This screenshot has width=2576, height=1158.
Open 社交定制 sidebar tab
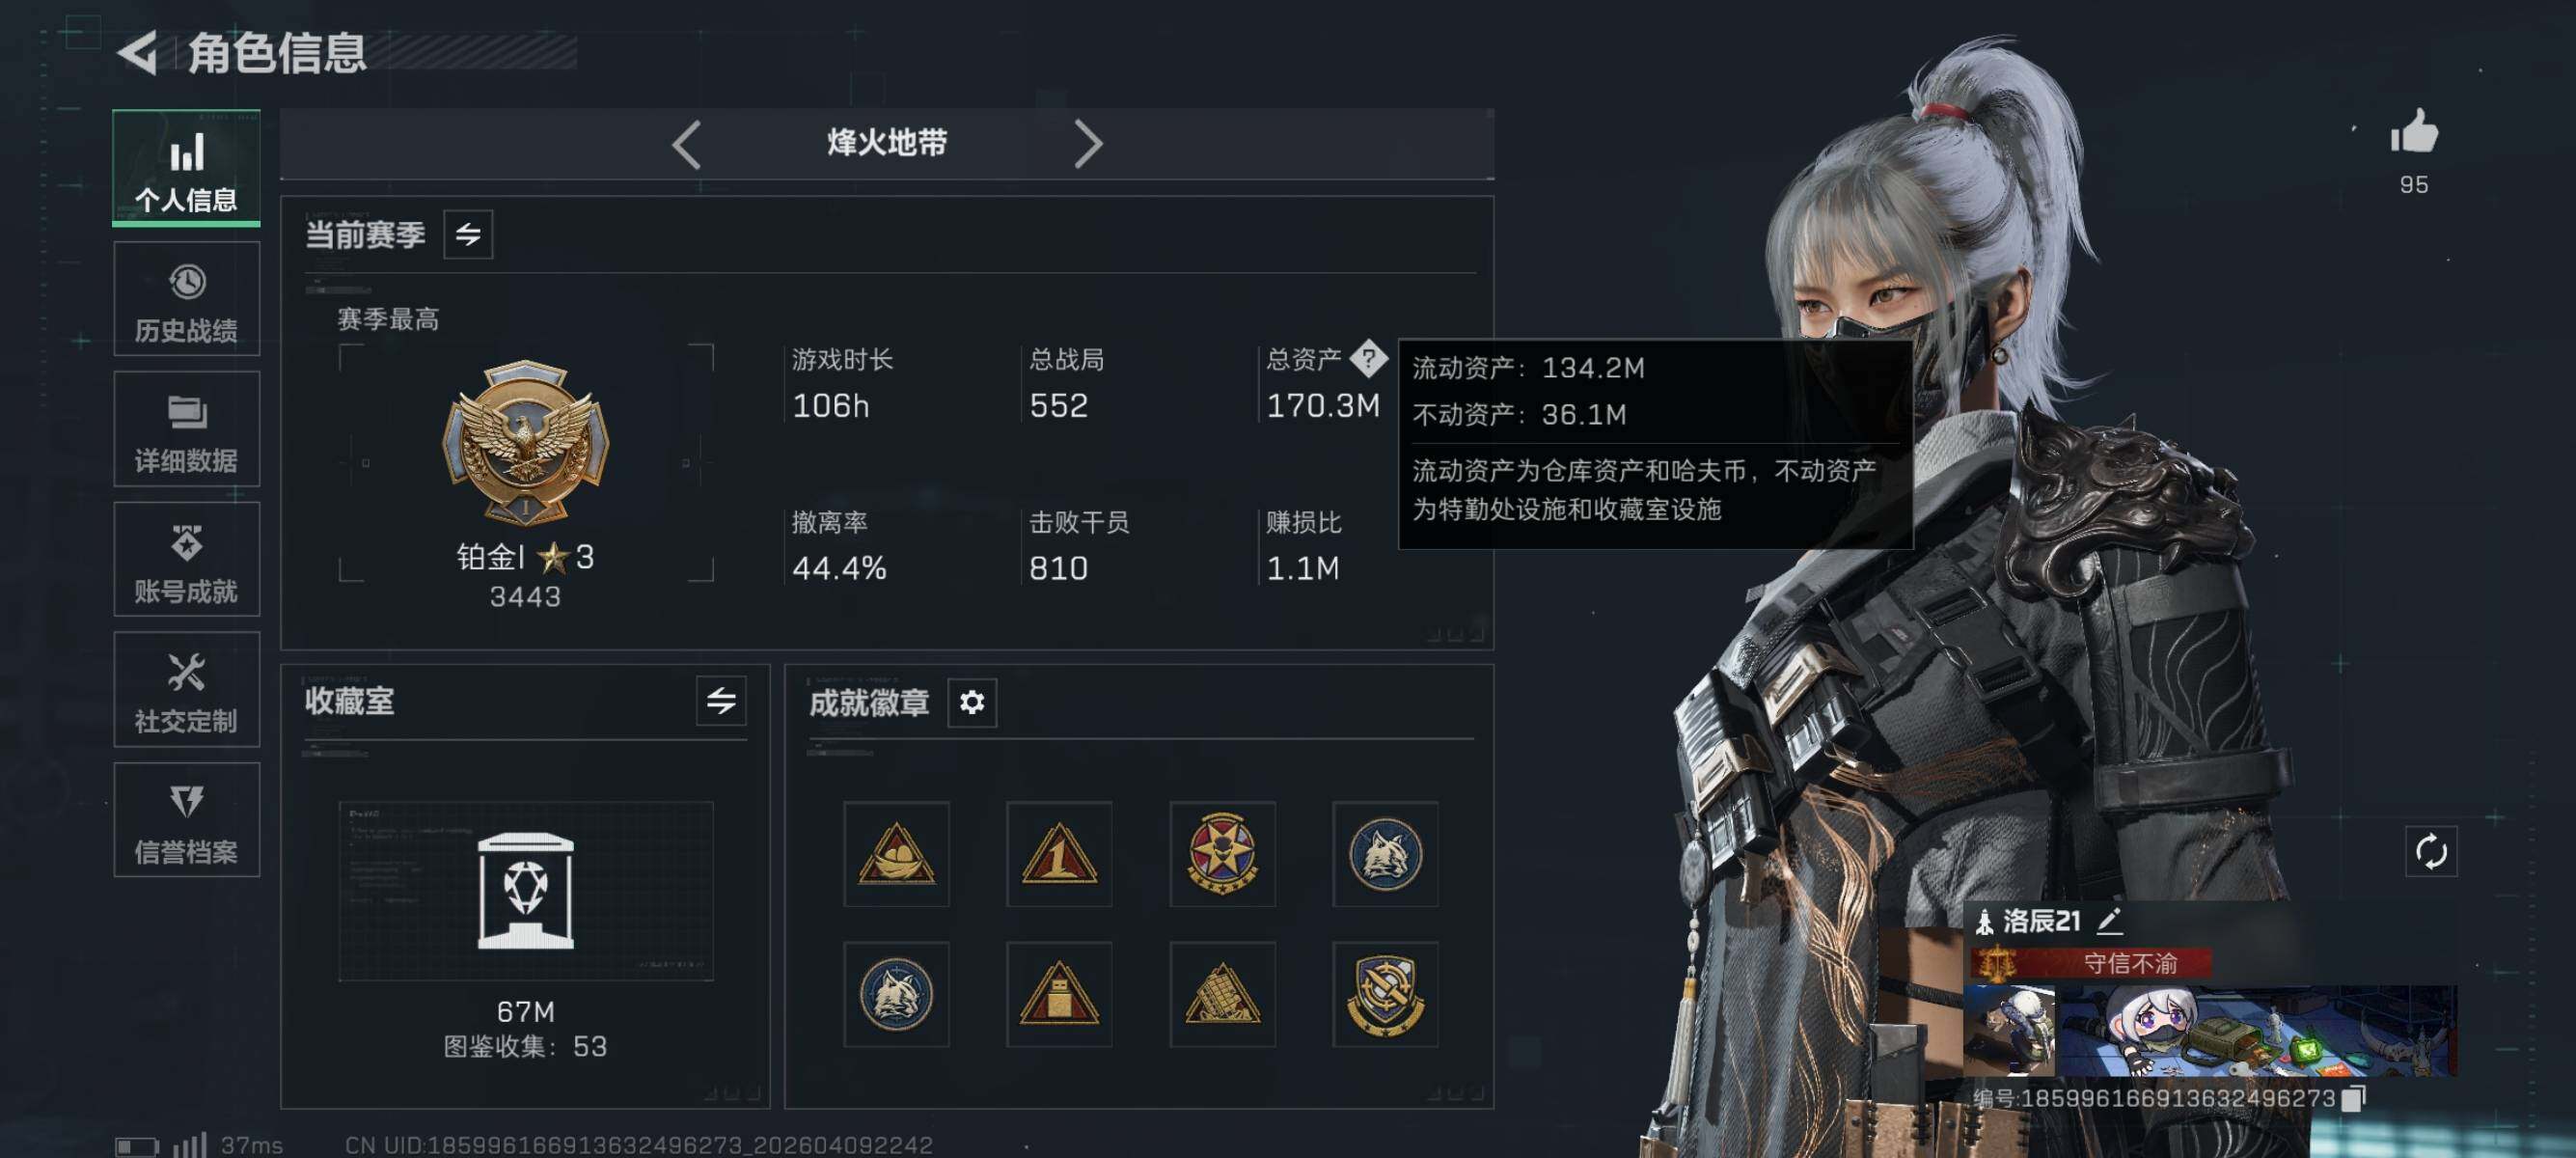(x=187, y=689)
